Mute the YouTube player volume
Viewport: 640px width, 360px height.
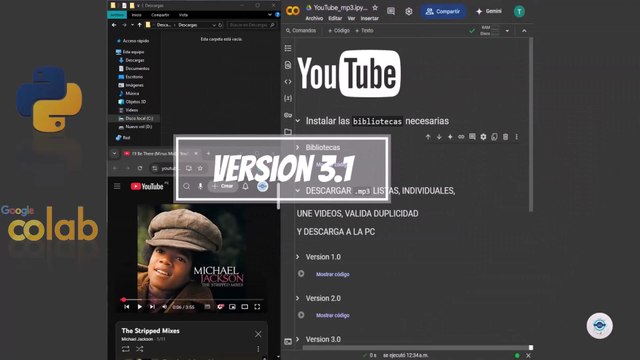(164, 307)
